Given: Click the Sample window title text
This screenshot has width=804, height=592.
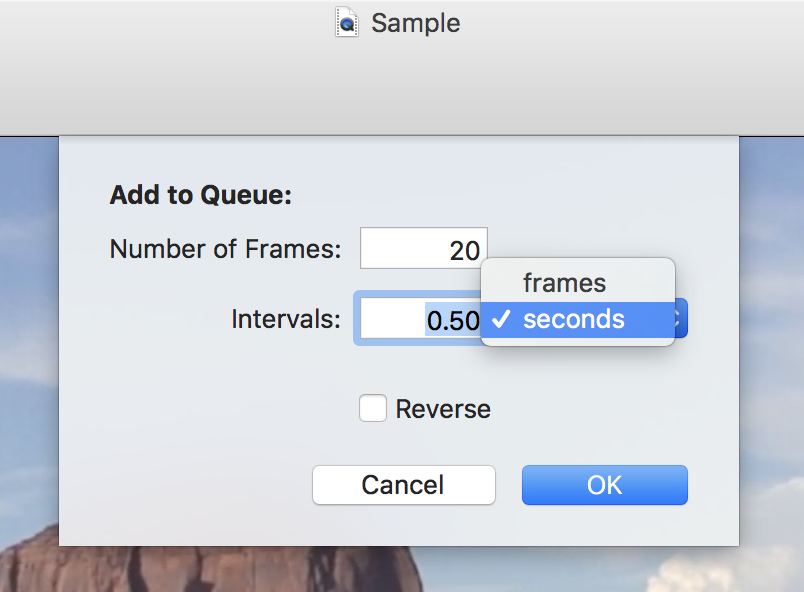Looking at the screenshot, I should click(415, 23).
